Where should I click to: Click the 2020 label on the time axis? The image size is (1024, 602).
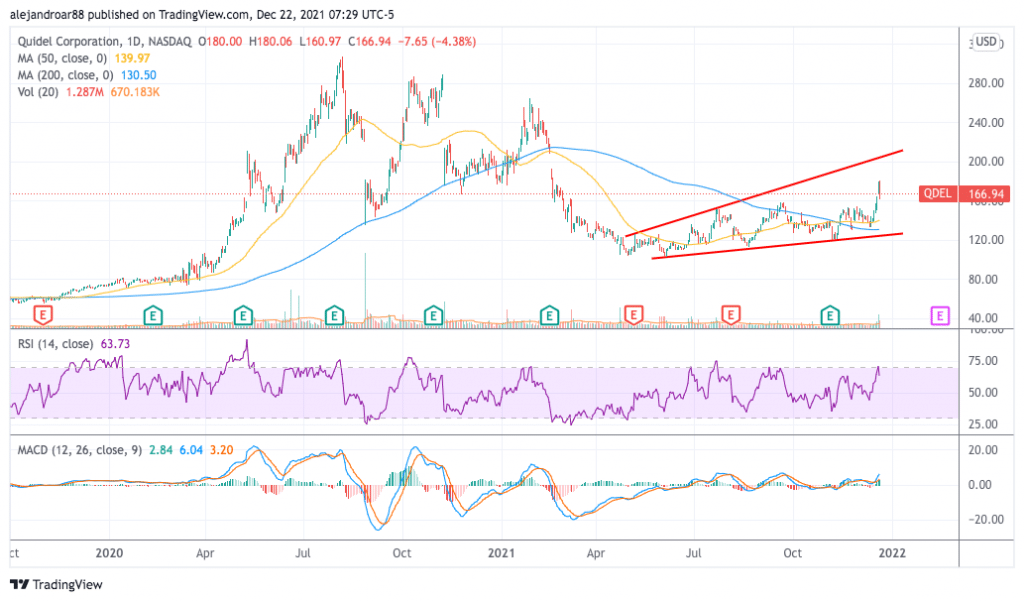point(109,553)
